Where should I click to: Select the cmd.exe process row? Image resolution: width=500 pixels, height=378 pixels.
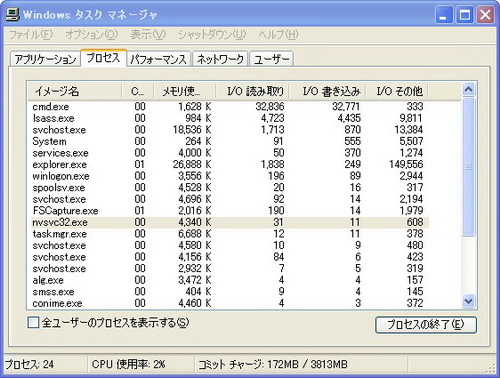point(228,107)
